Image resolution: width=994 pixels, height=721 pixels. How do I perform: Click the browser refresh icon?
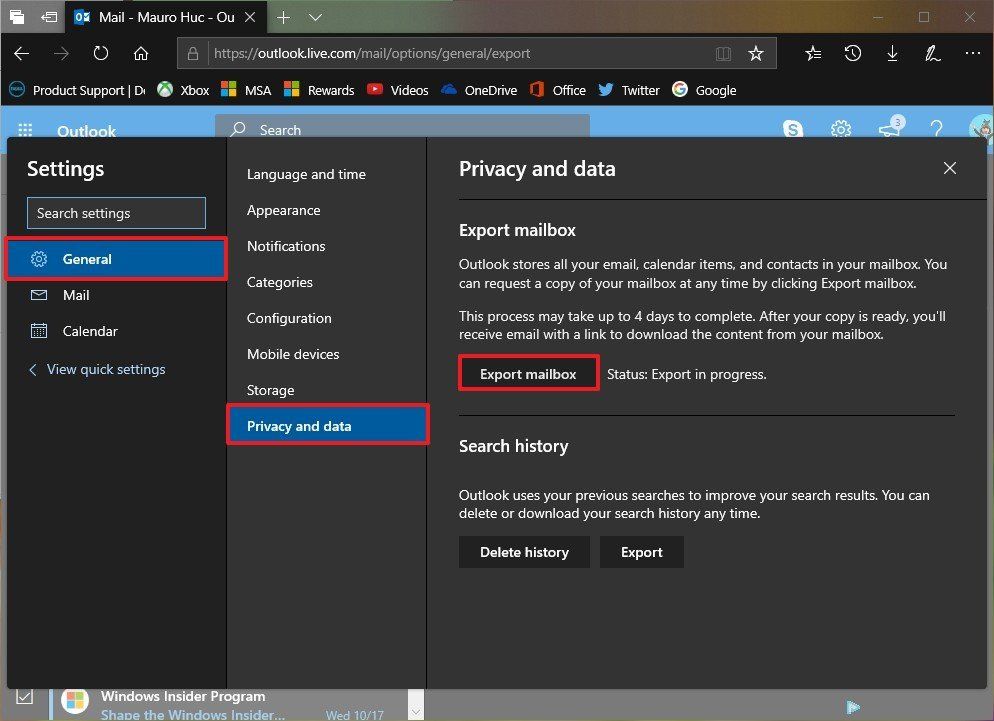tap(101, 53)
